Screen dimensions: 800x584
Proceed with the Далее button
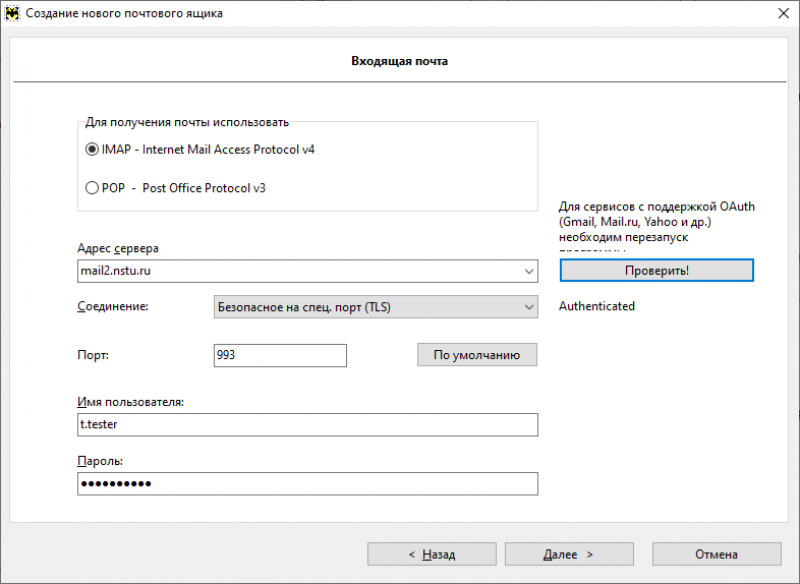click(569, 554)
